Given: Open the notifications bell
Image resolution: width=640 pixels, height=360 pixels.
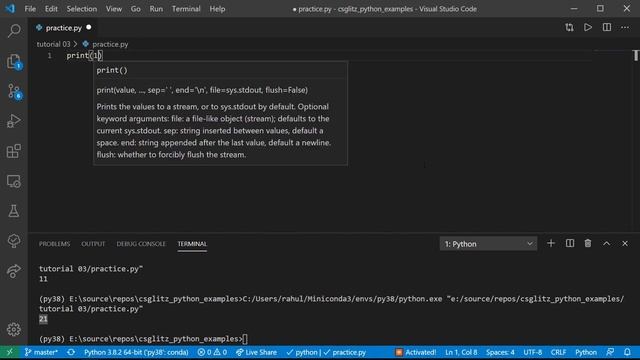Looking at the screenshot, I should pyautogui.click(x=627, y=352).
